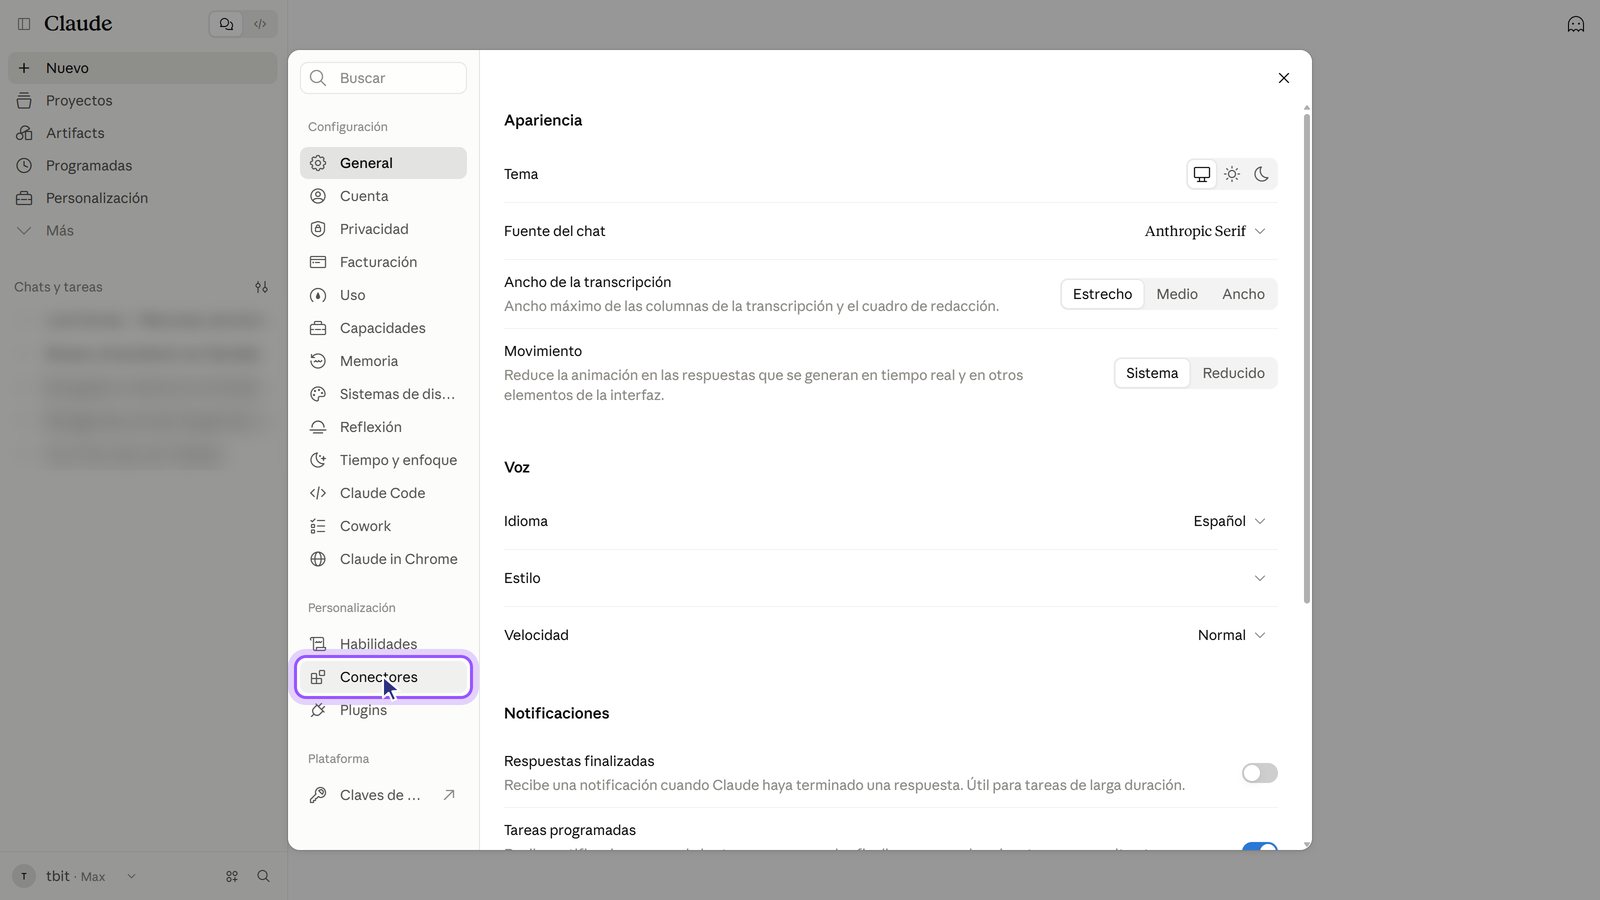
Task: Choose Sistema movement option
Action: 1152,373
